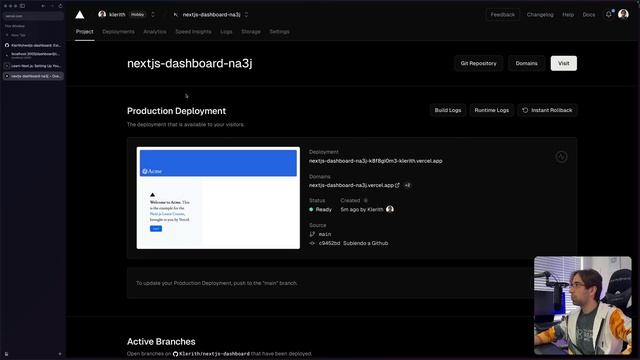Viewport: 640px width, 360px height.
Task: Click the Hobby plan badge
Action: coord(138,15)
